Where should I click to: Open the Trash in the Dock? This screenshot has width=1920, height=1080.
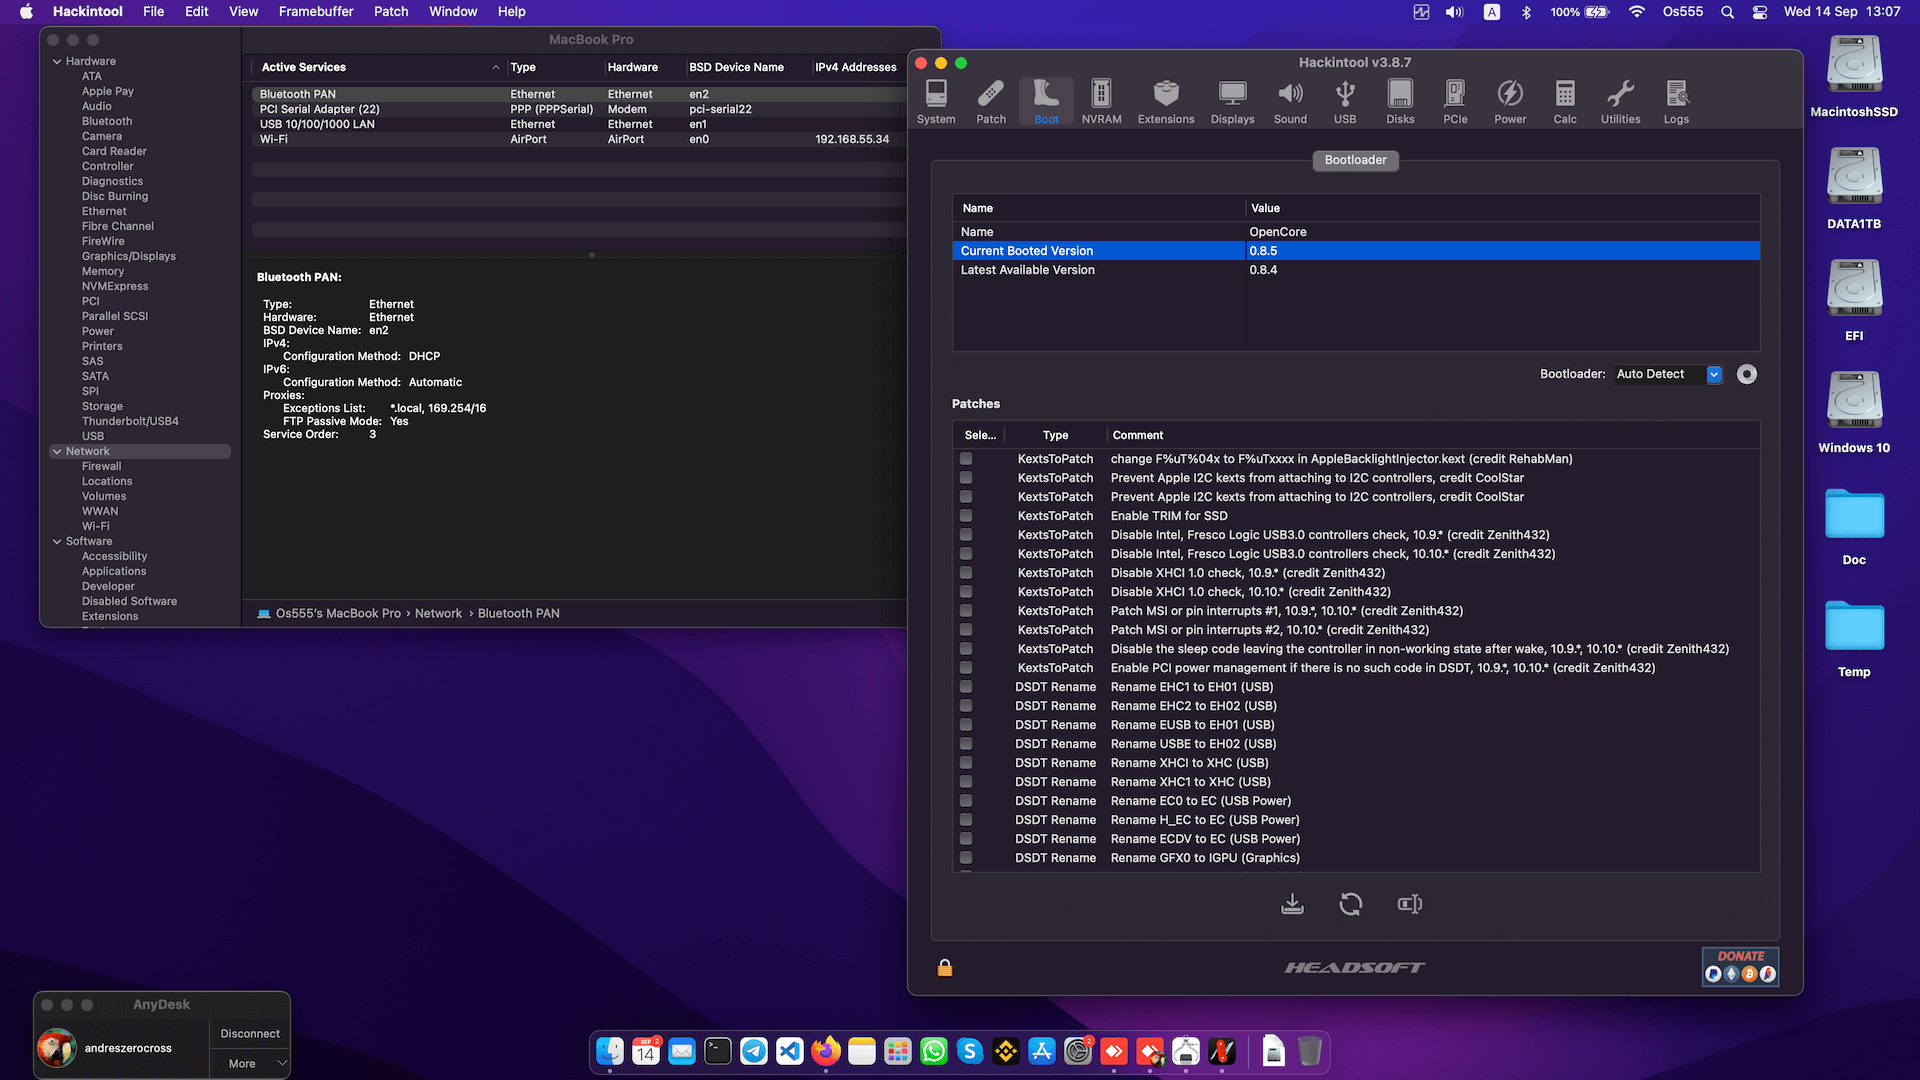pyautogui.click(x=1310, y=1051)
